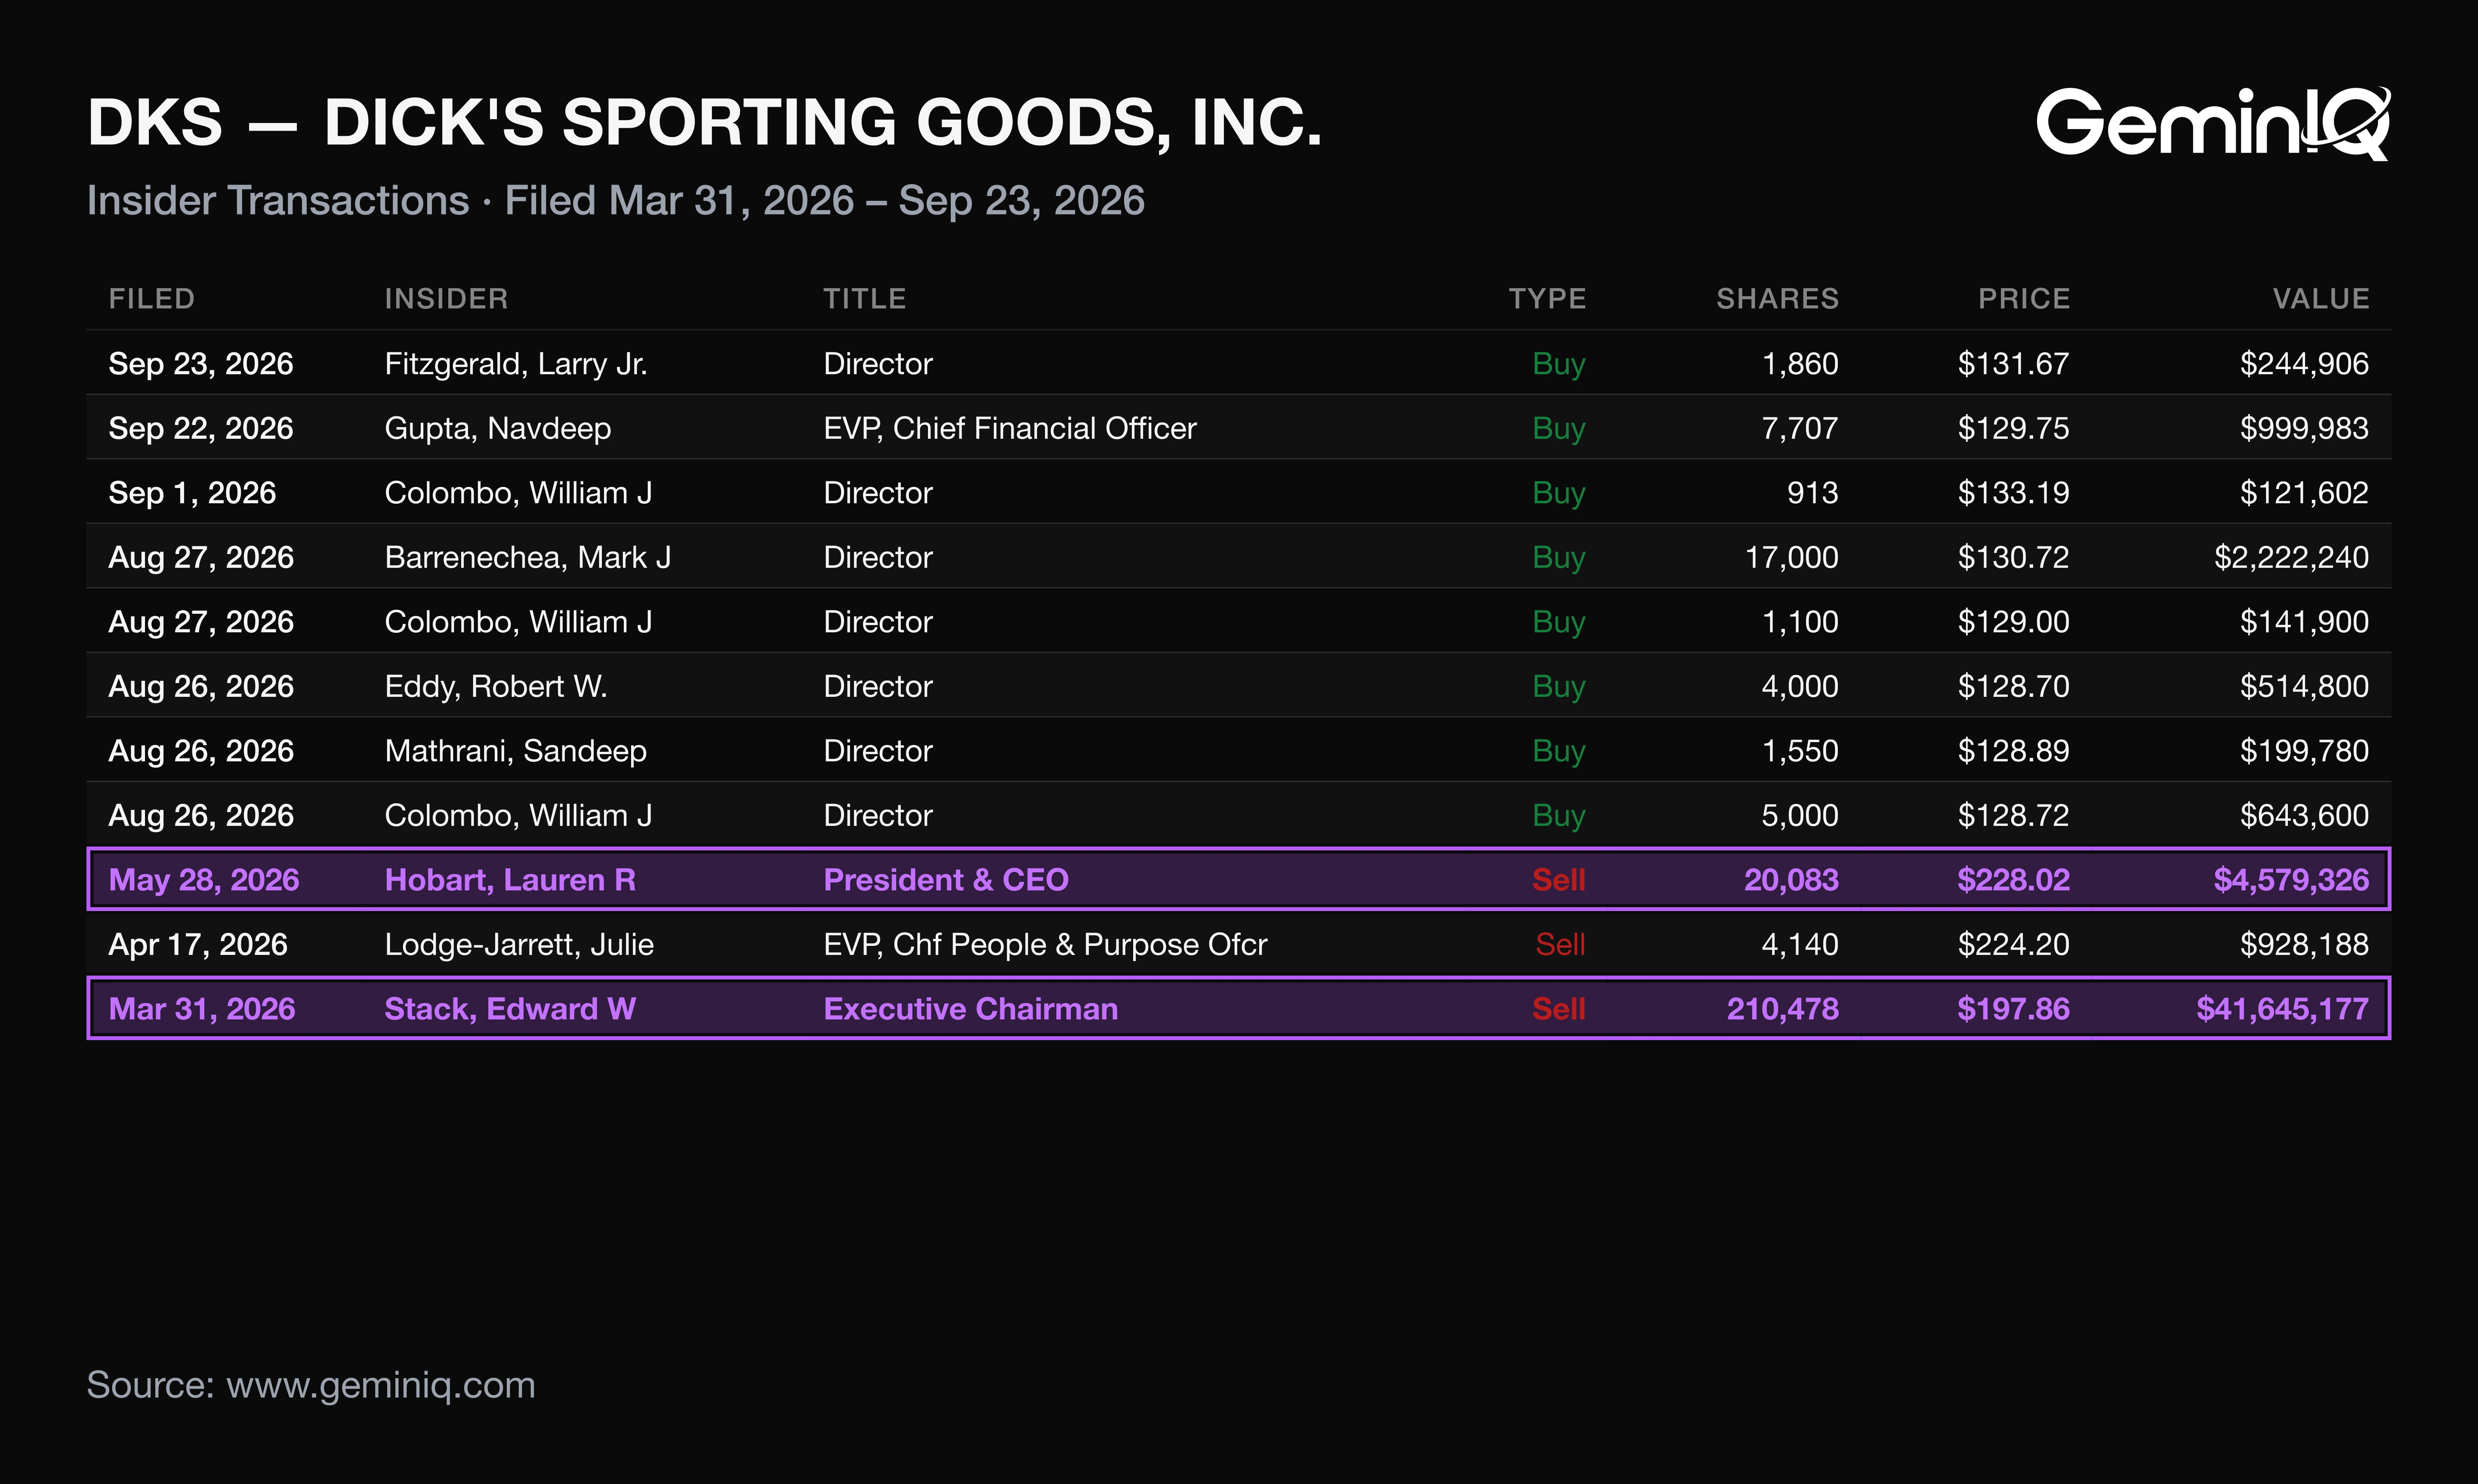Click EVP, Chief Financial Officer title
The image size is (2478, 1484).
(x=1010, y=428)
